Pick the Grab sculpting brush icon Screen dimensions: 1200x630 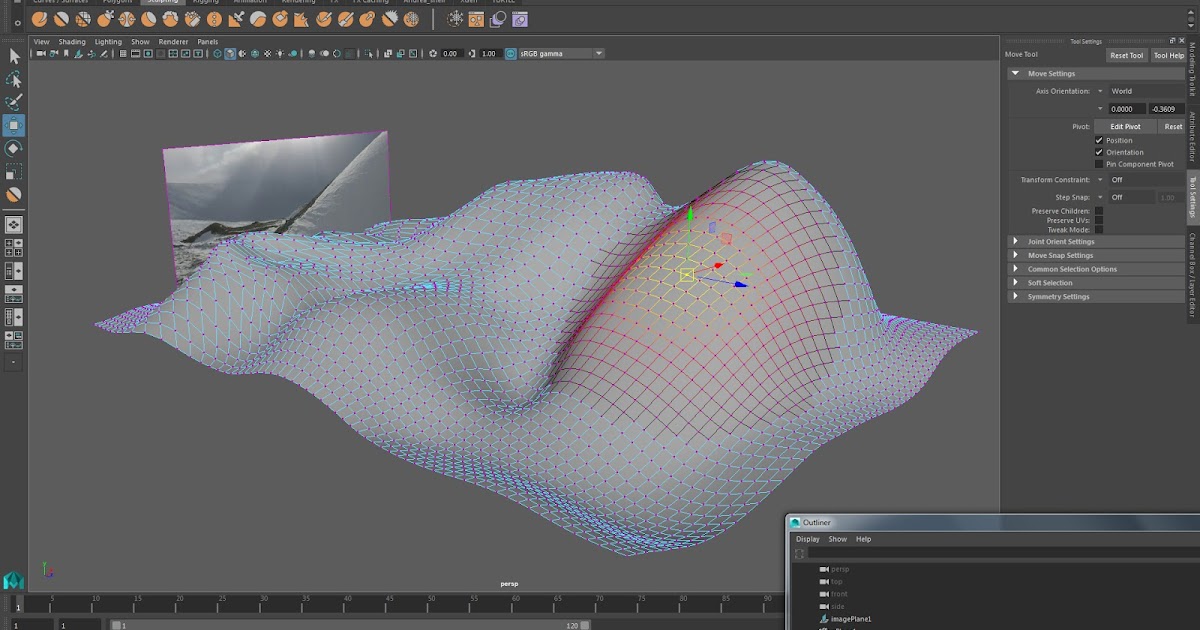[107, 18]
